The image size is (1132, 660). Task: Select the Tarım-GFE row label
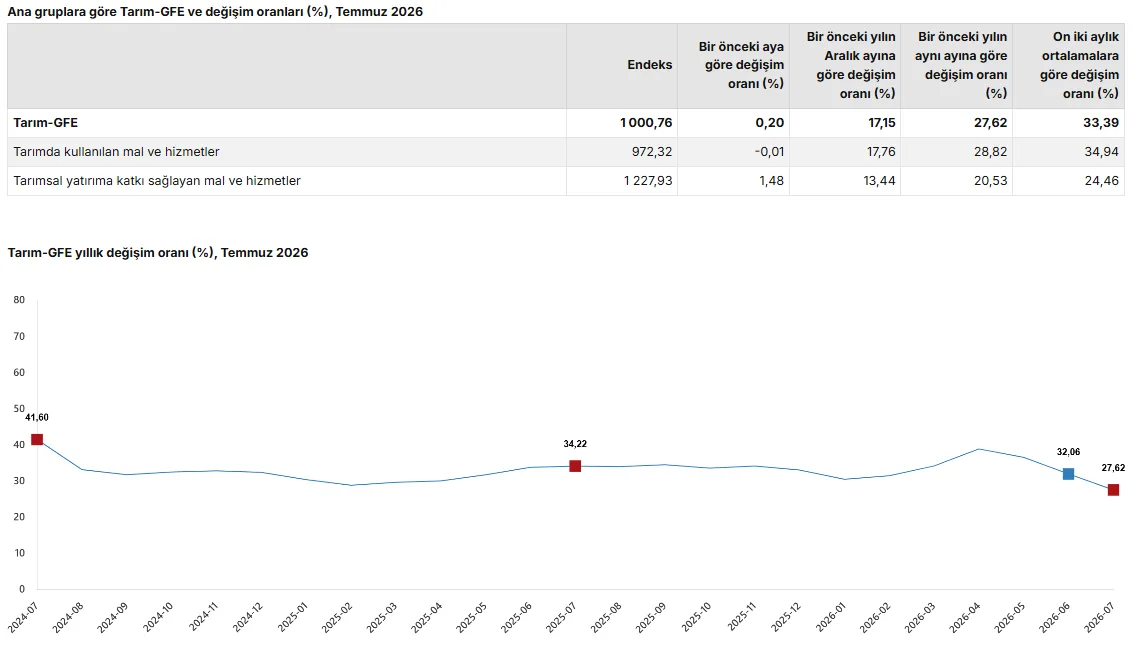[x=45, y=123]
